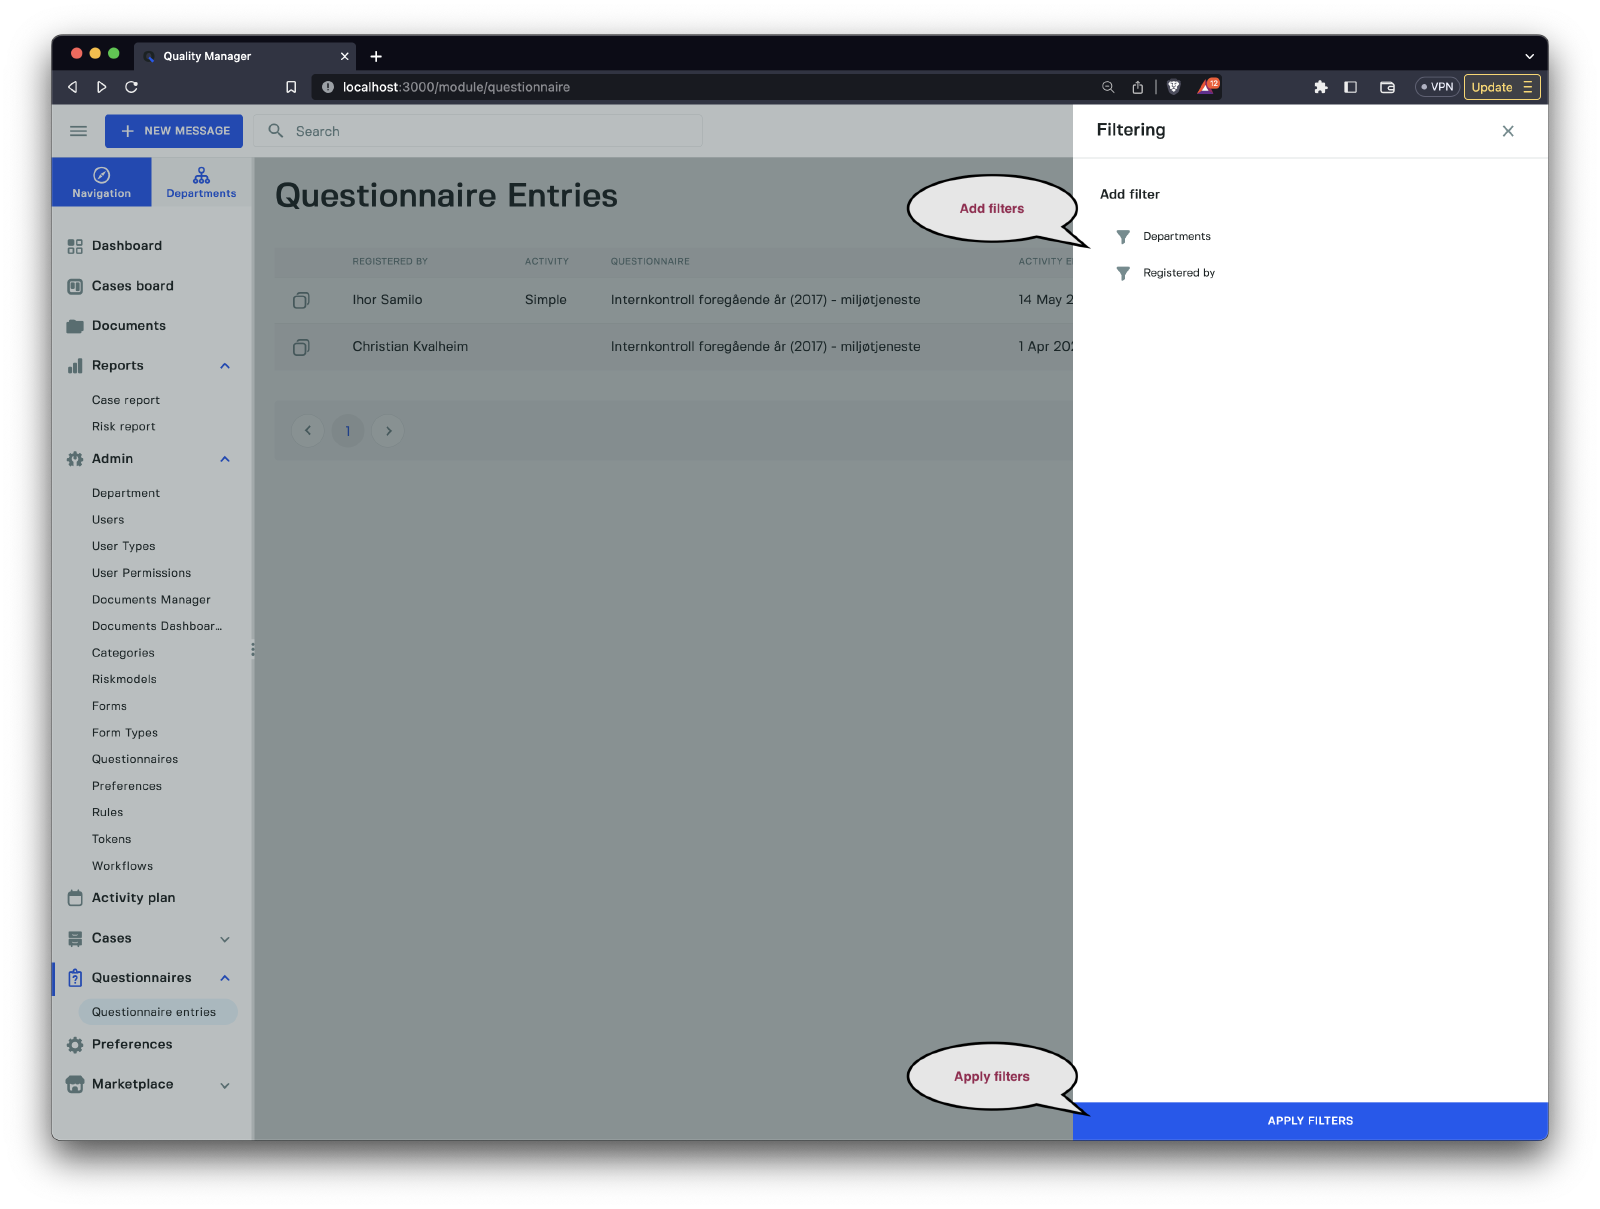
Task: Close the Filtering panel
Action: (x=1508, y=131)
